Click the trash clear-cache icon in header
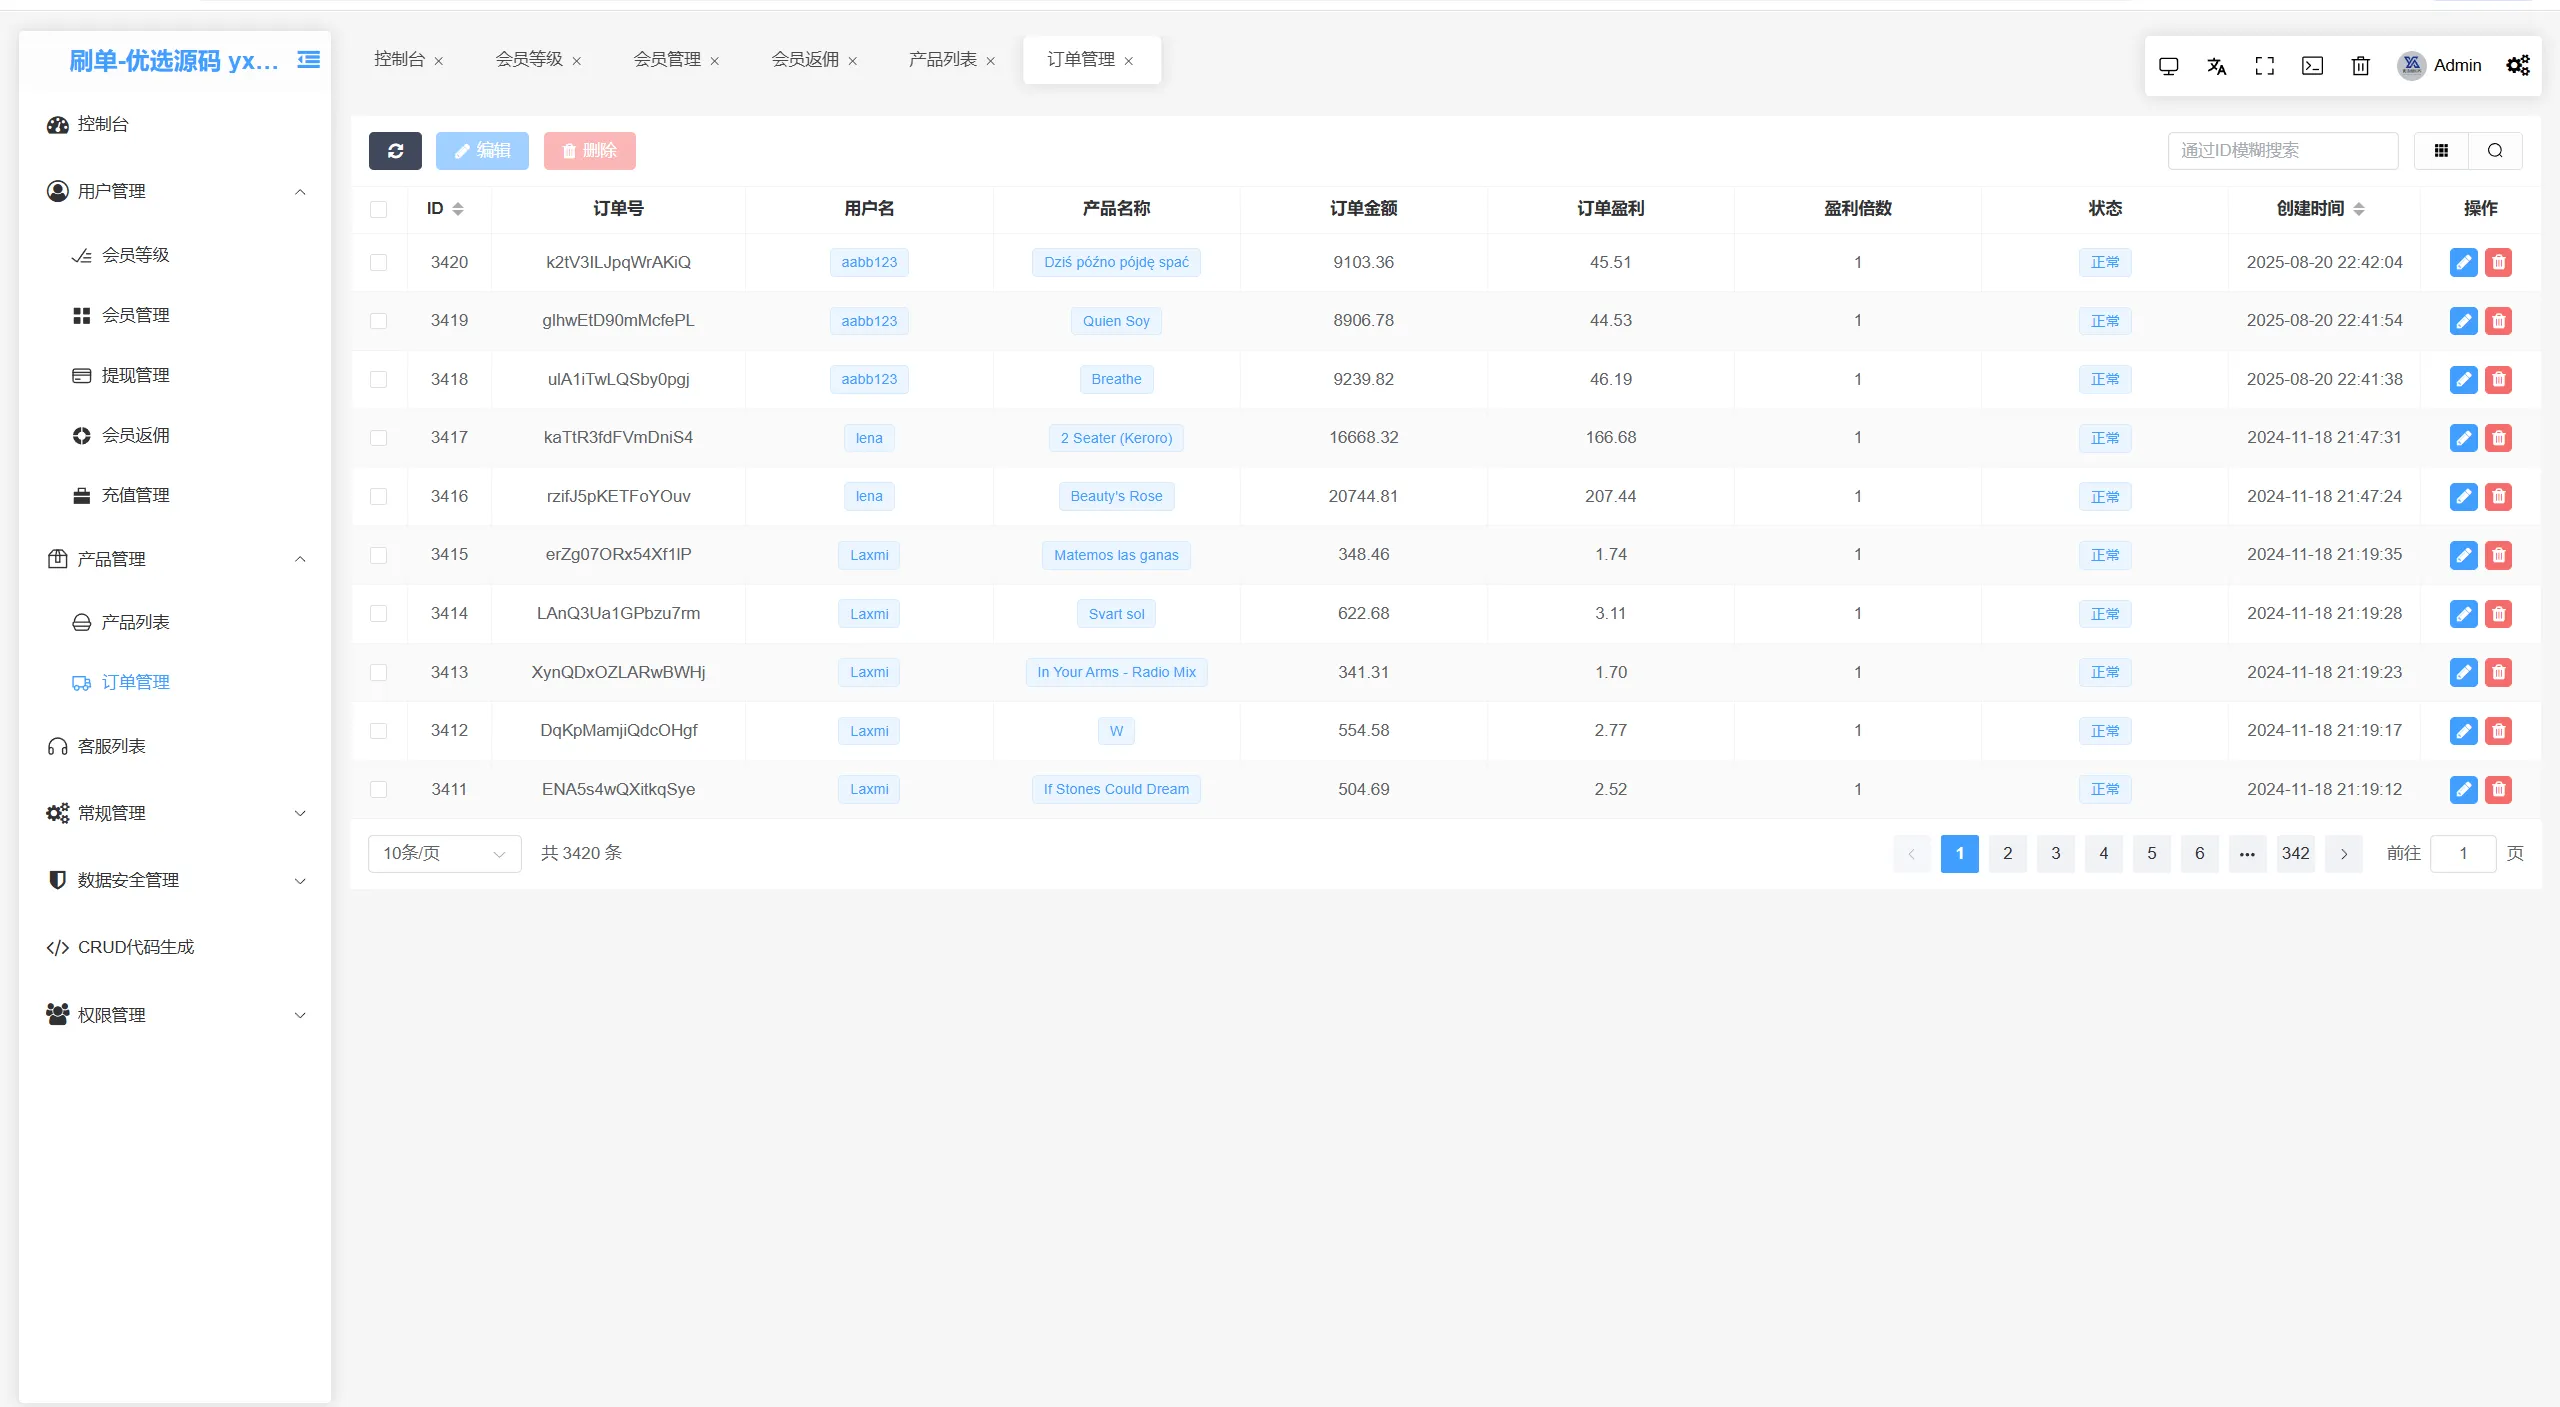Screen dimensions: 2560x1407 2360,66
